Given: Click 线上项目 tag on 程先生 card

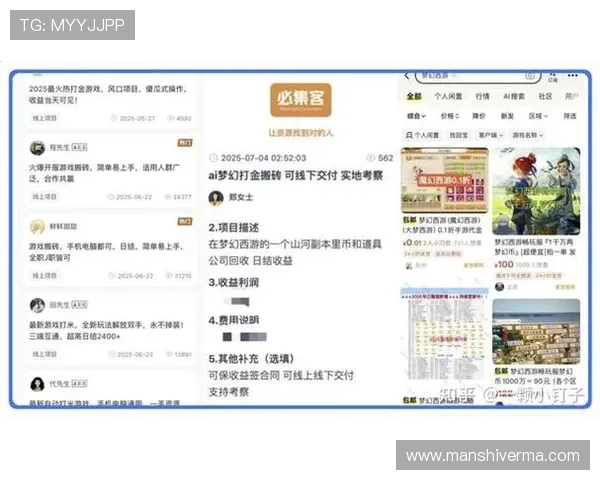Looking at the screenshot, I should tap(44, 197).
